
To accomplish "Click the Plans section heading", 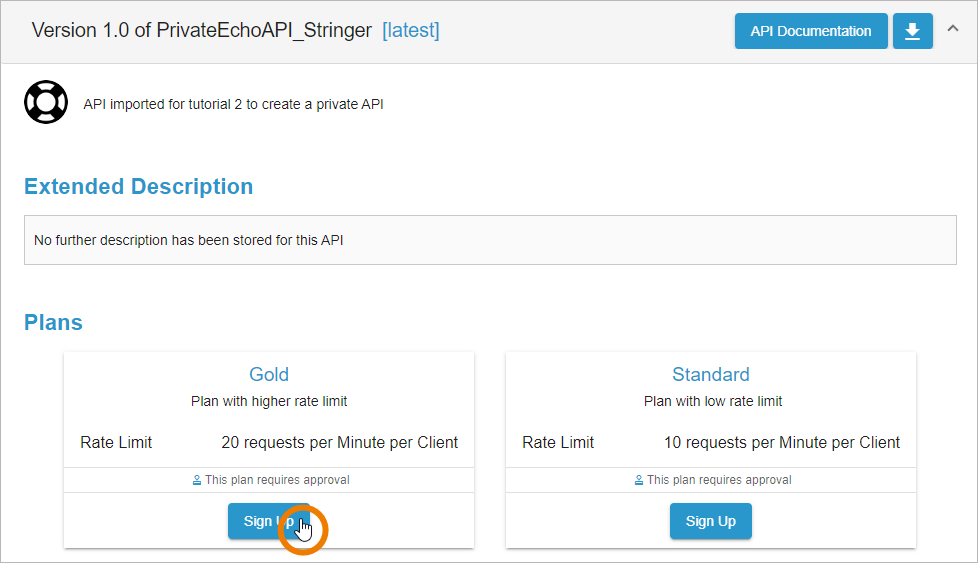I will (53, 323).
